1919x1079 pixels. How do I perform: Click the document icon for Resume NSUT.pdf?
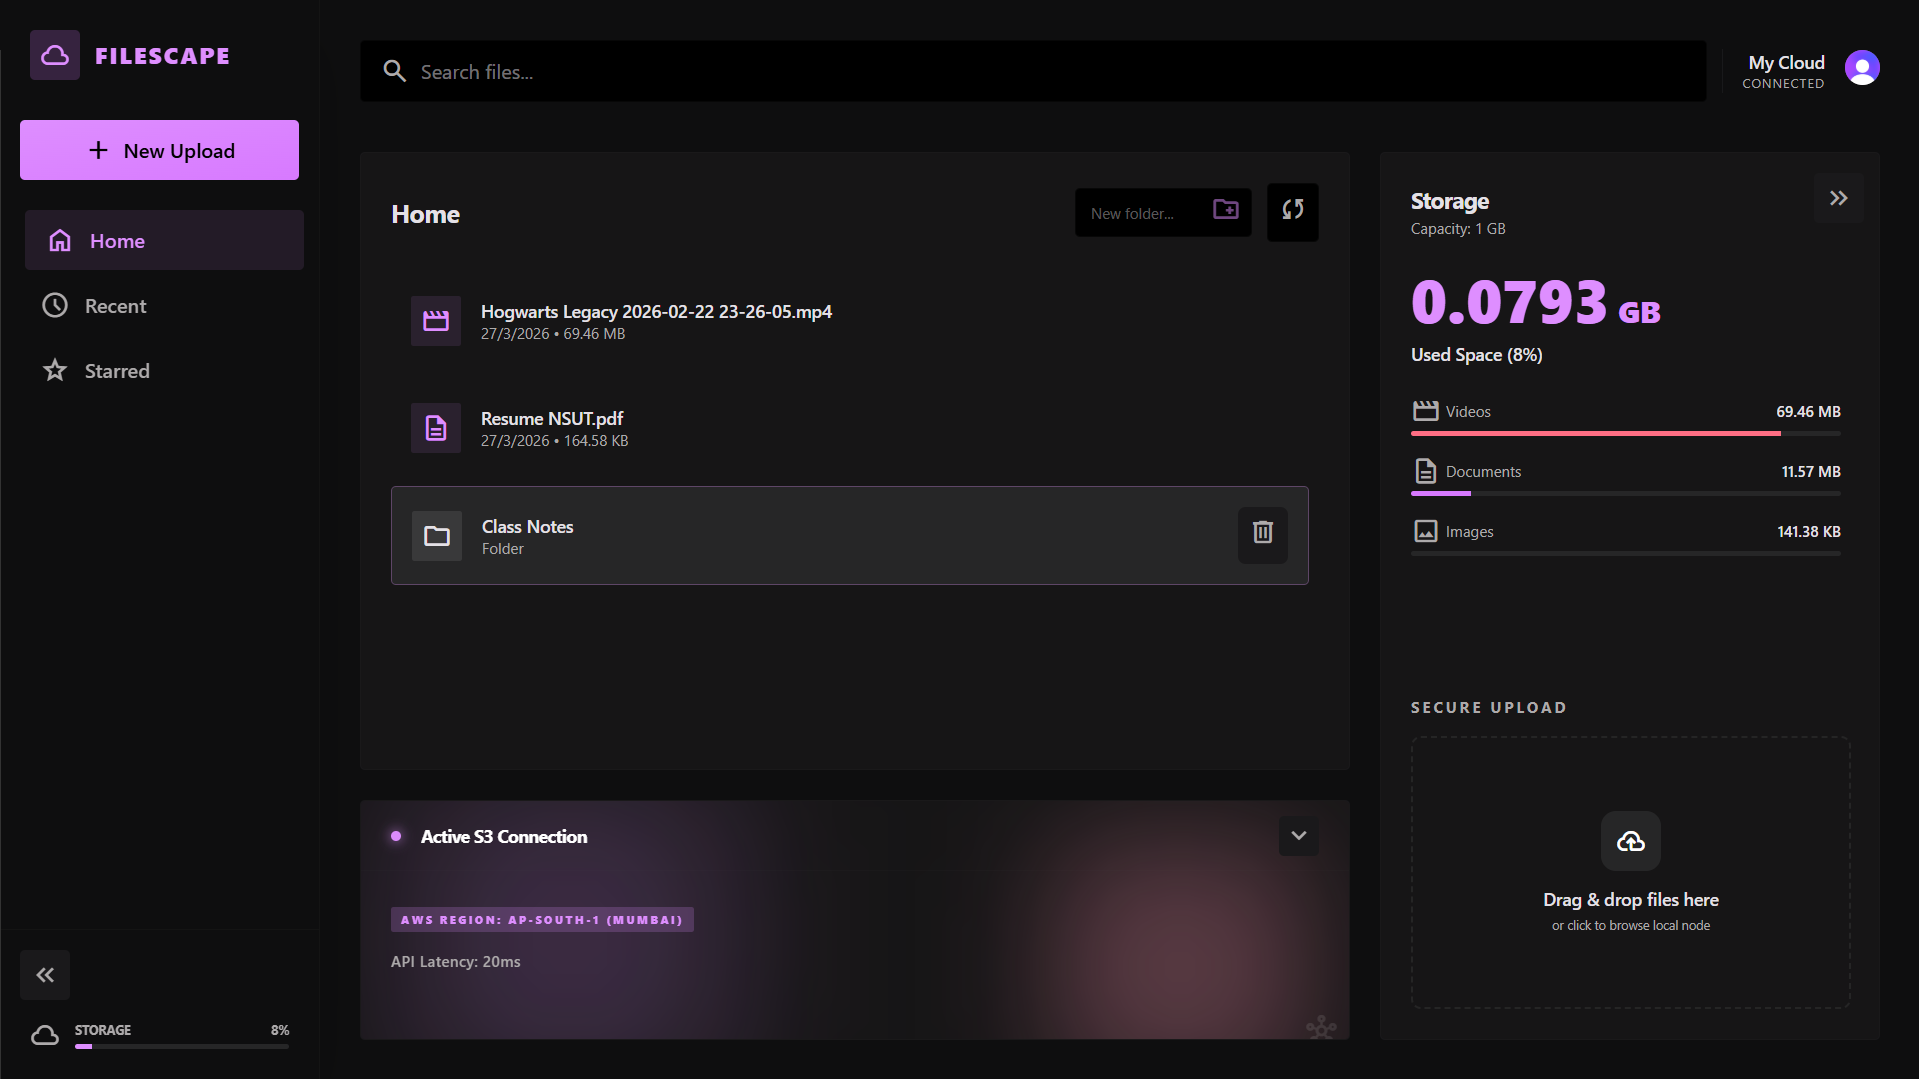(x=436, y=428)
